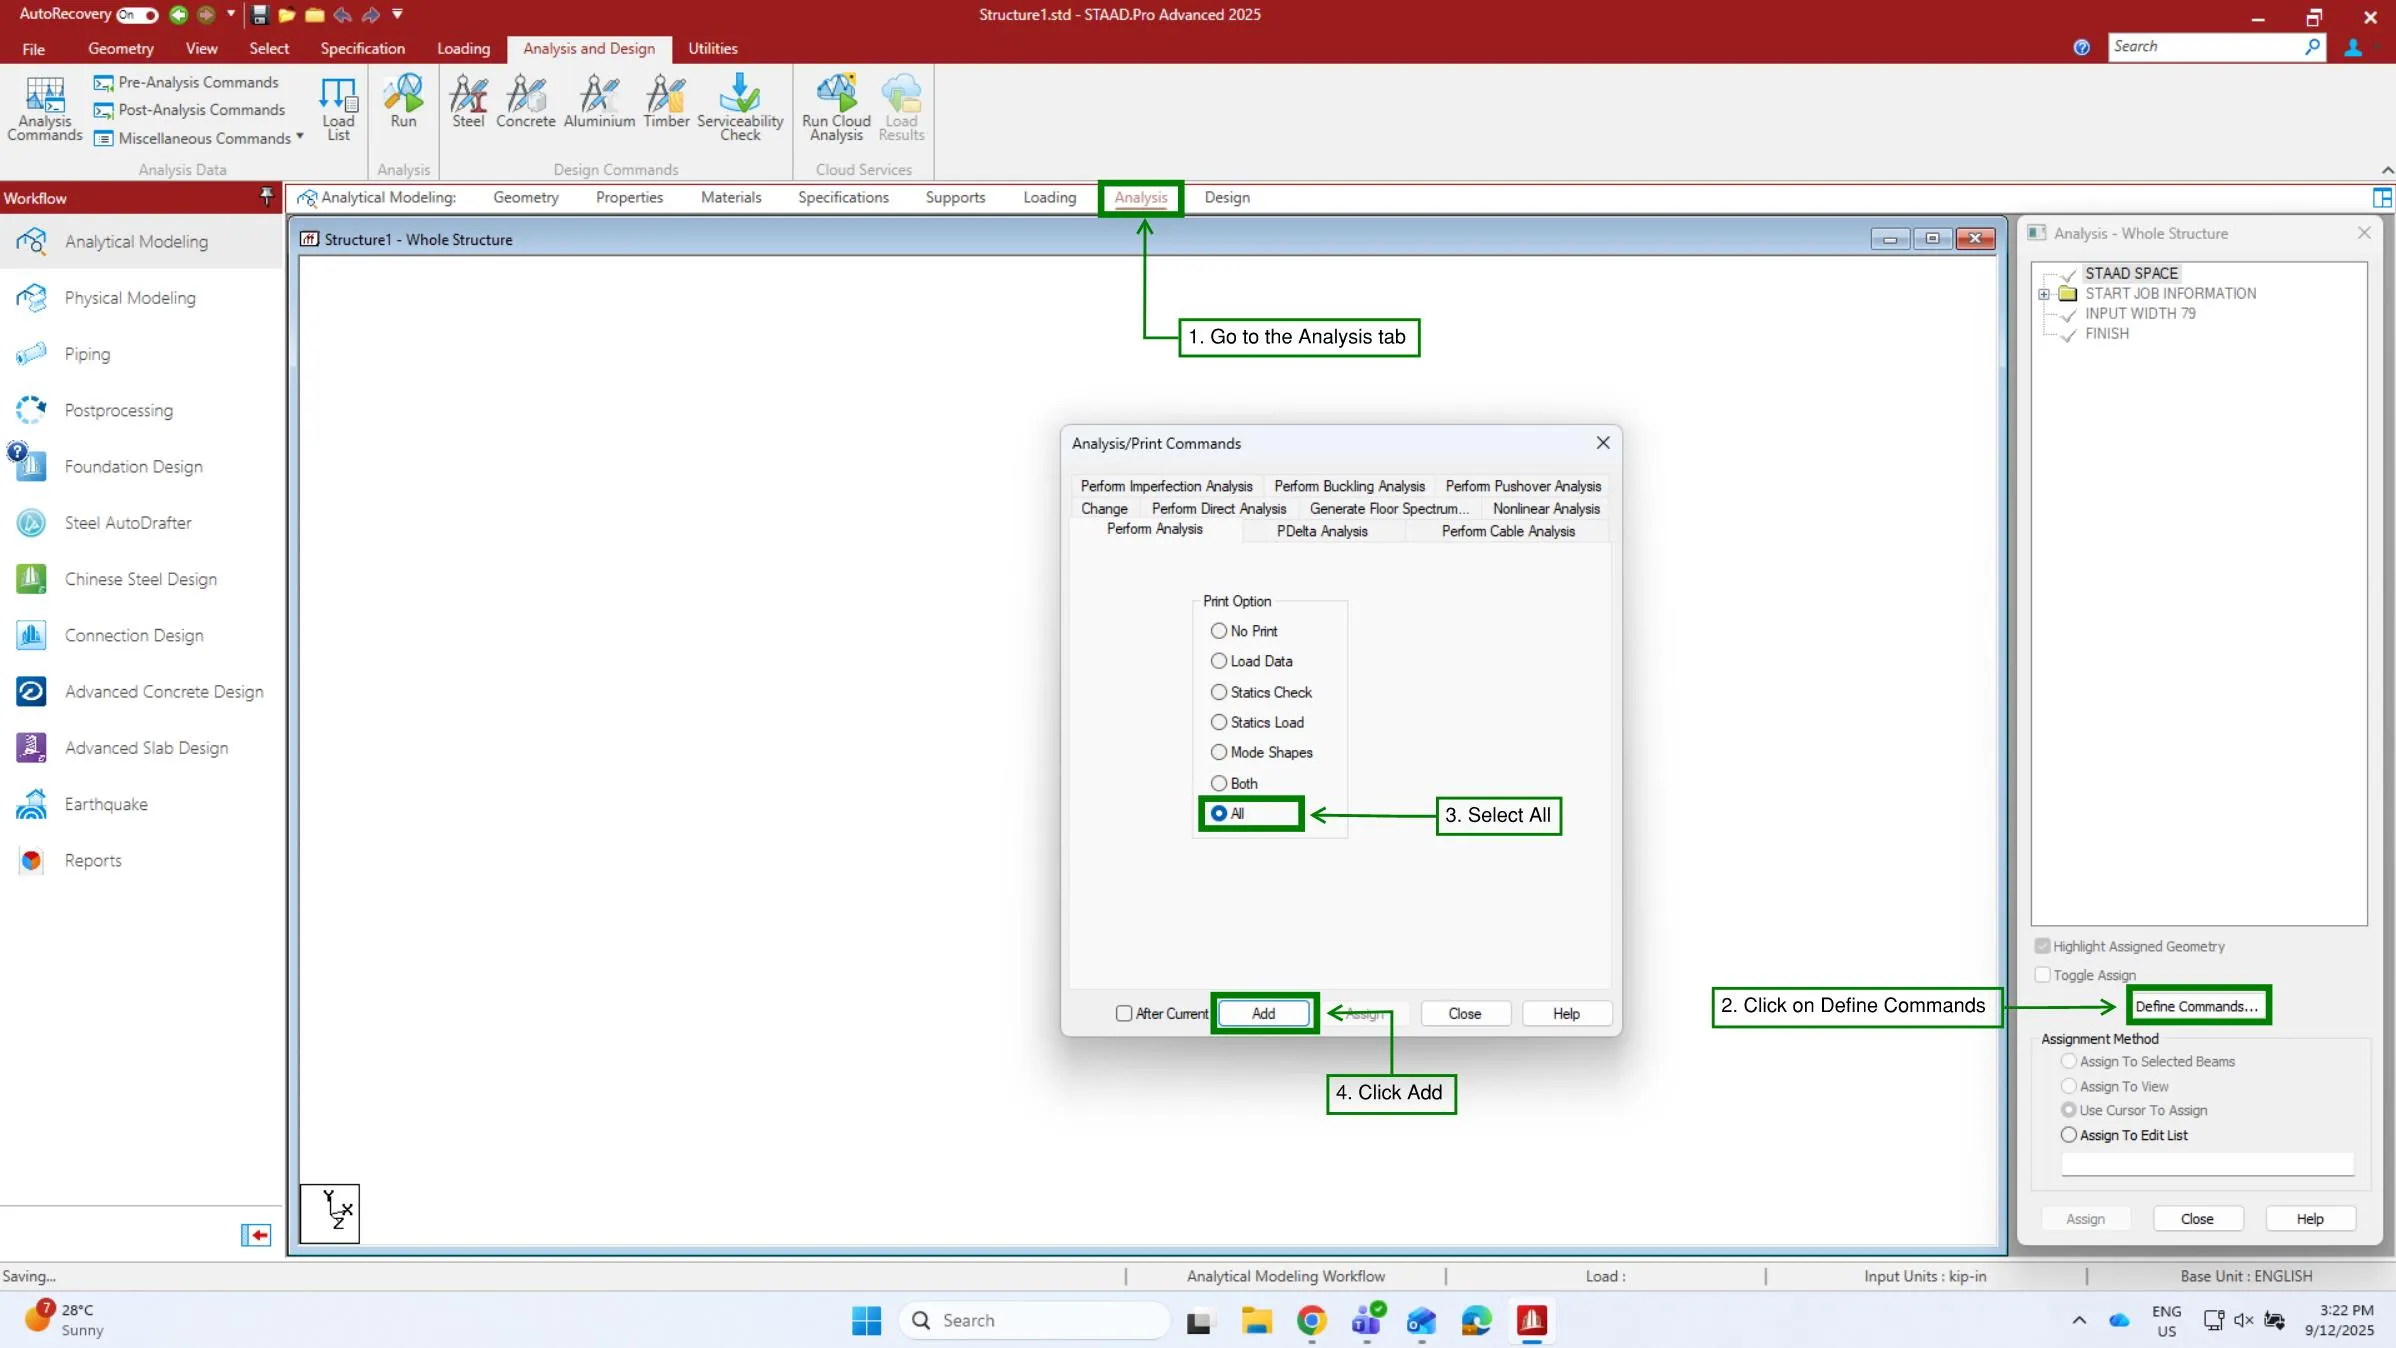Open Concrete design commands
The width and height of the screenshot is (2396, 1348).
point(525,100)
